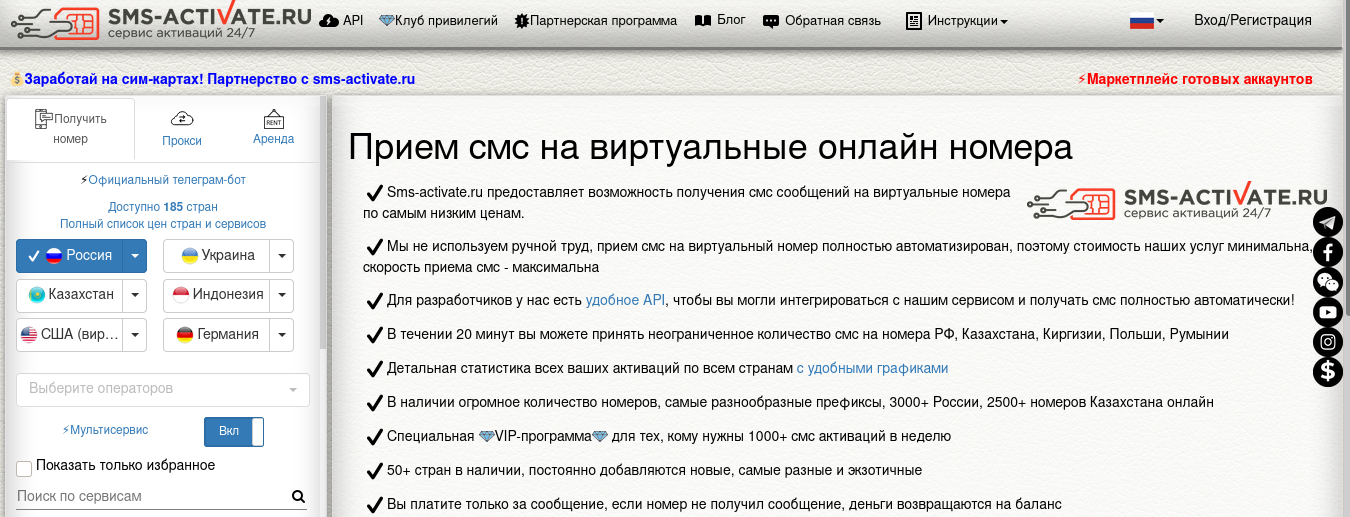
Task: Expand the Украина country dropdown arrow
Action: coord(282,256)
